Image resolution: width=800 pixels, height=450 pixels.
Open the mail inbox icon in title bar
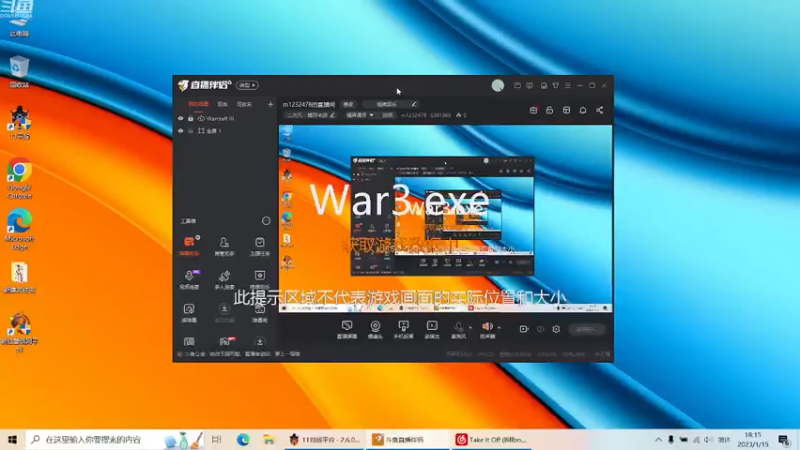click(517, 86)
